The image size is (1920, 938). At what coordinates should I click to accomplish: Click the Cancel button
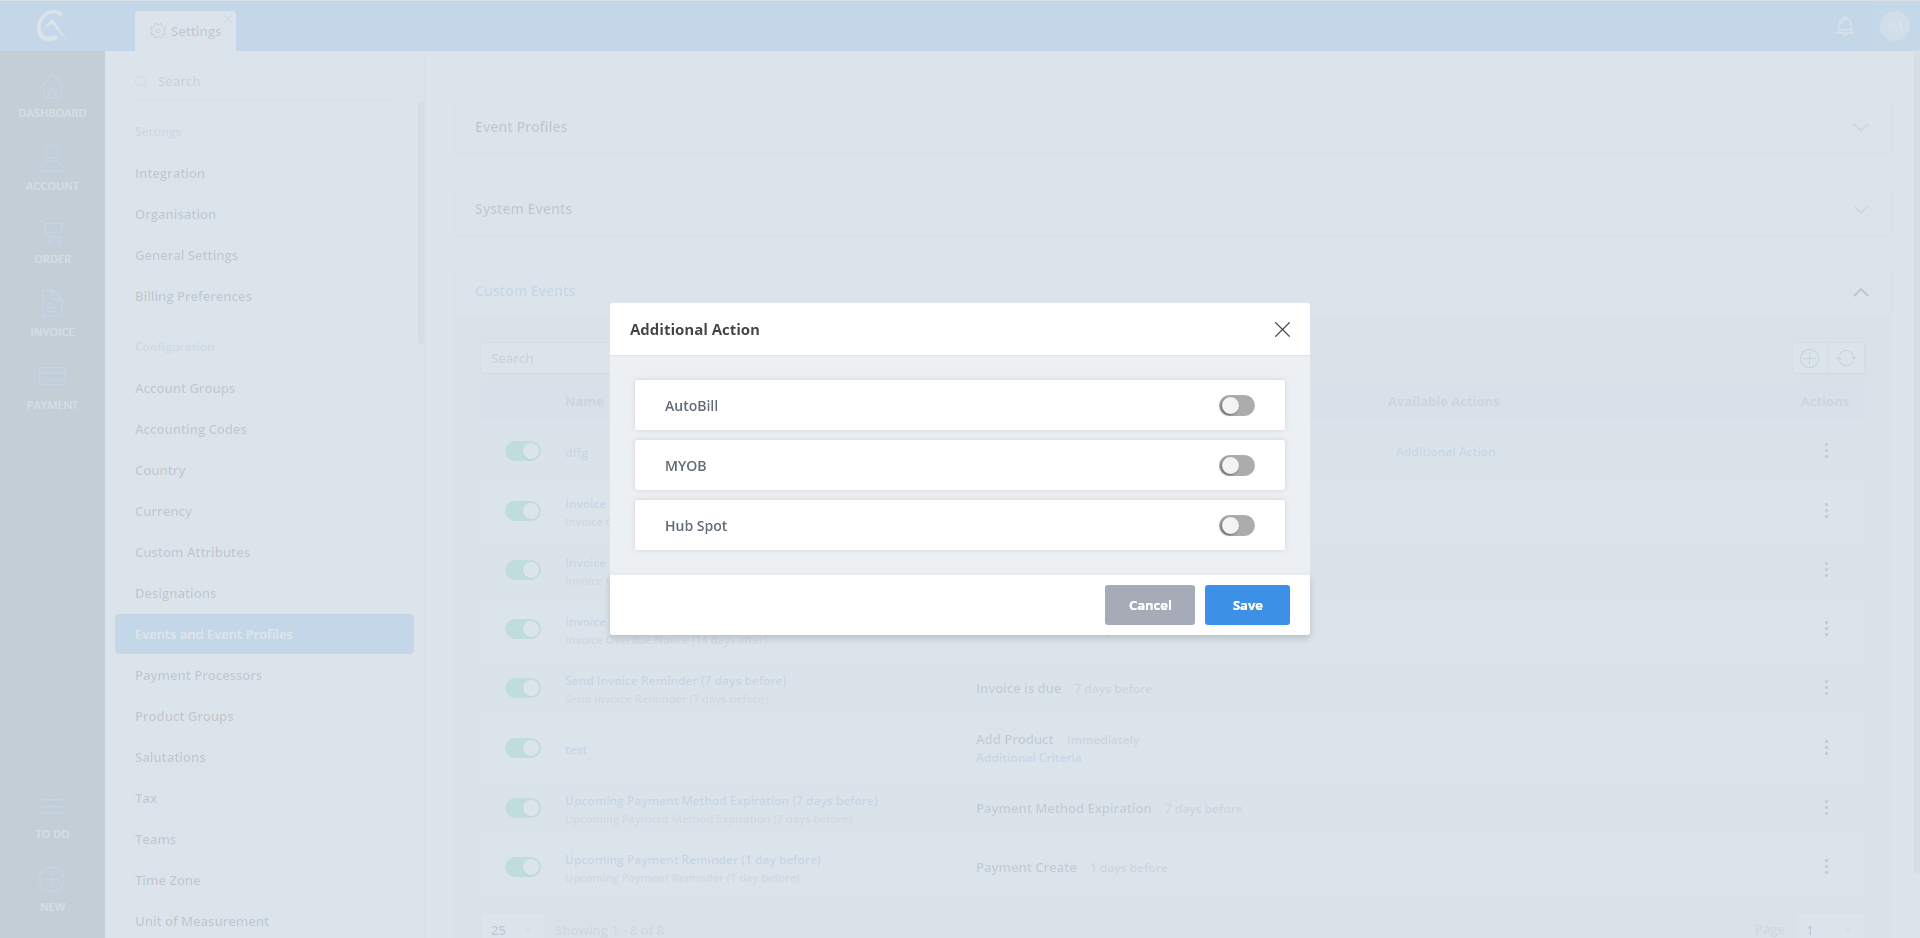coord(1149,605)
